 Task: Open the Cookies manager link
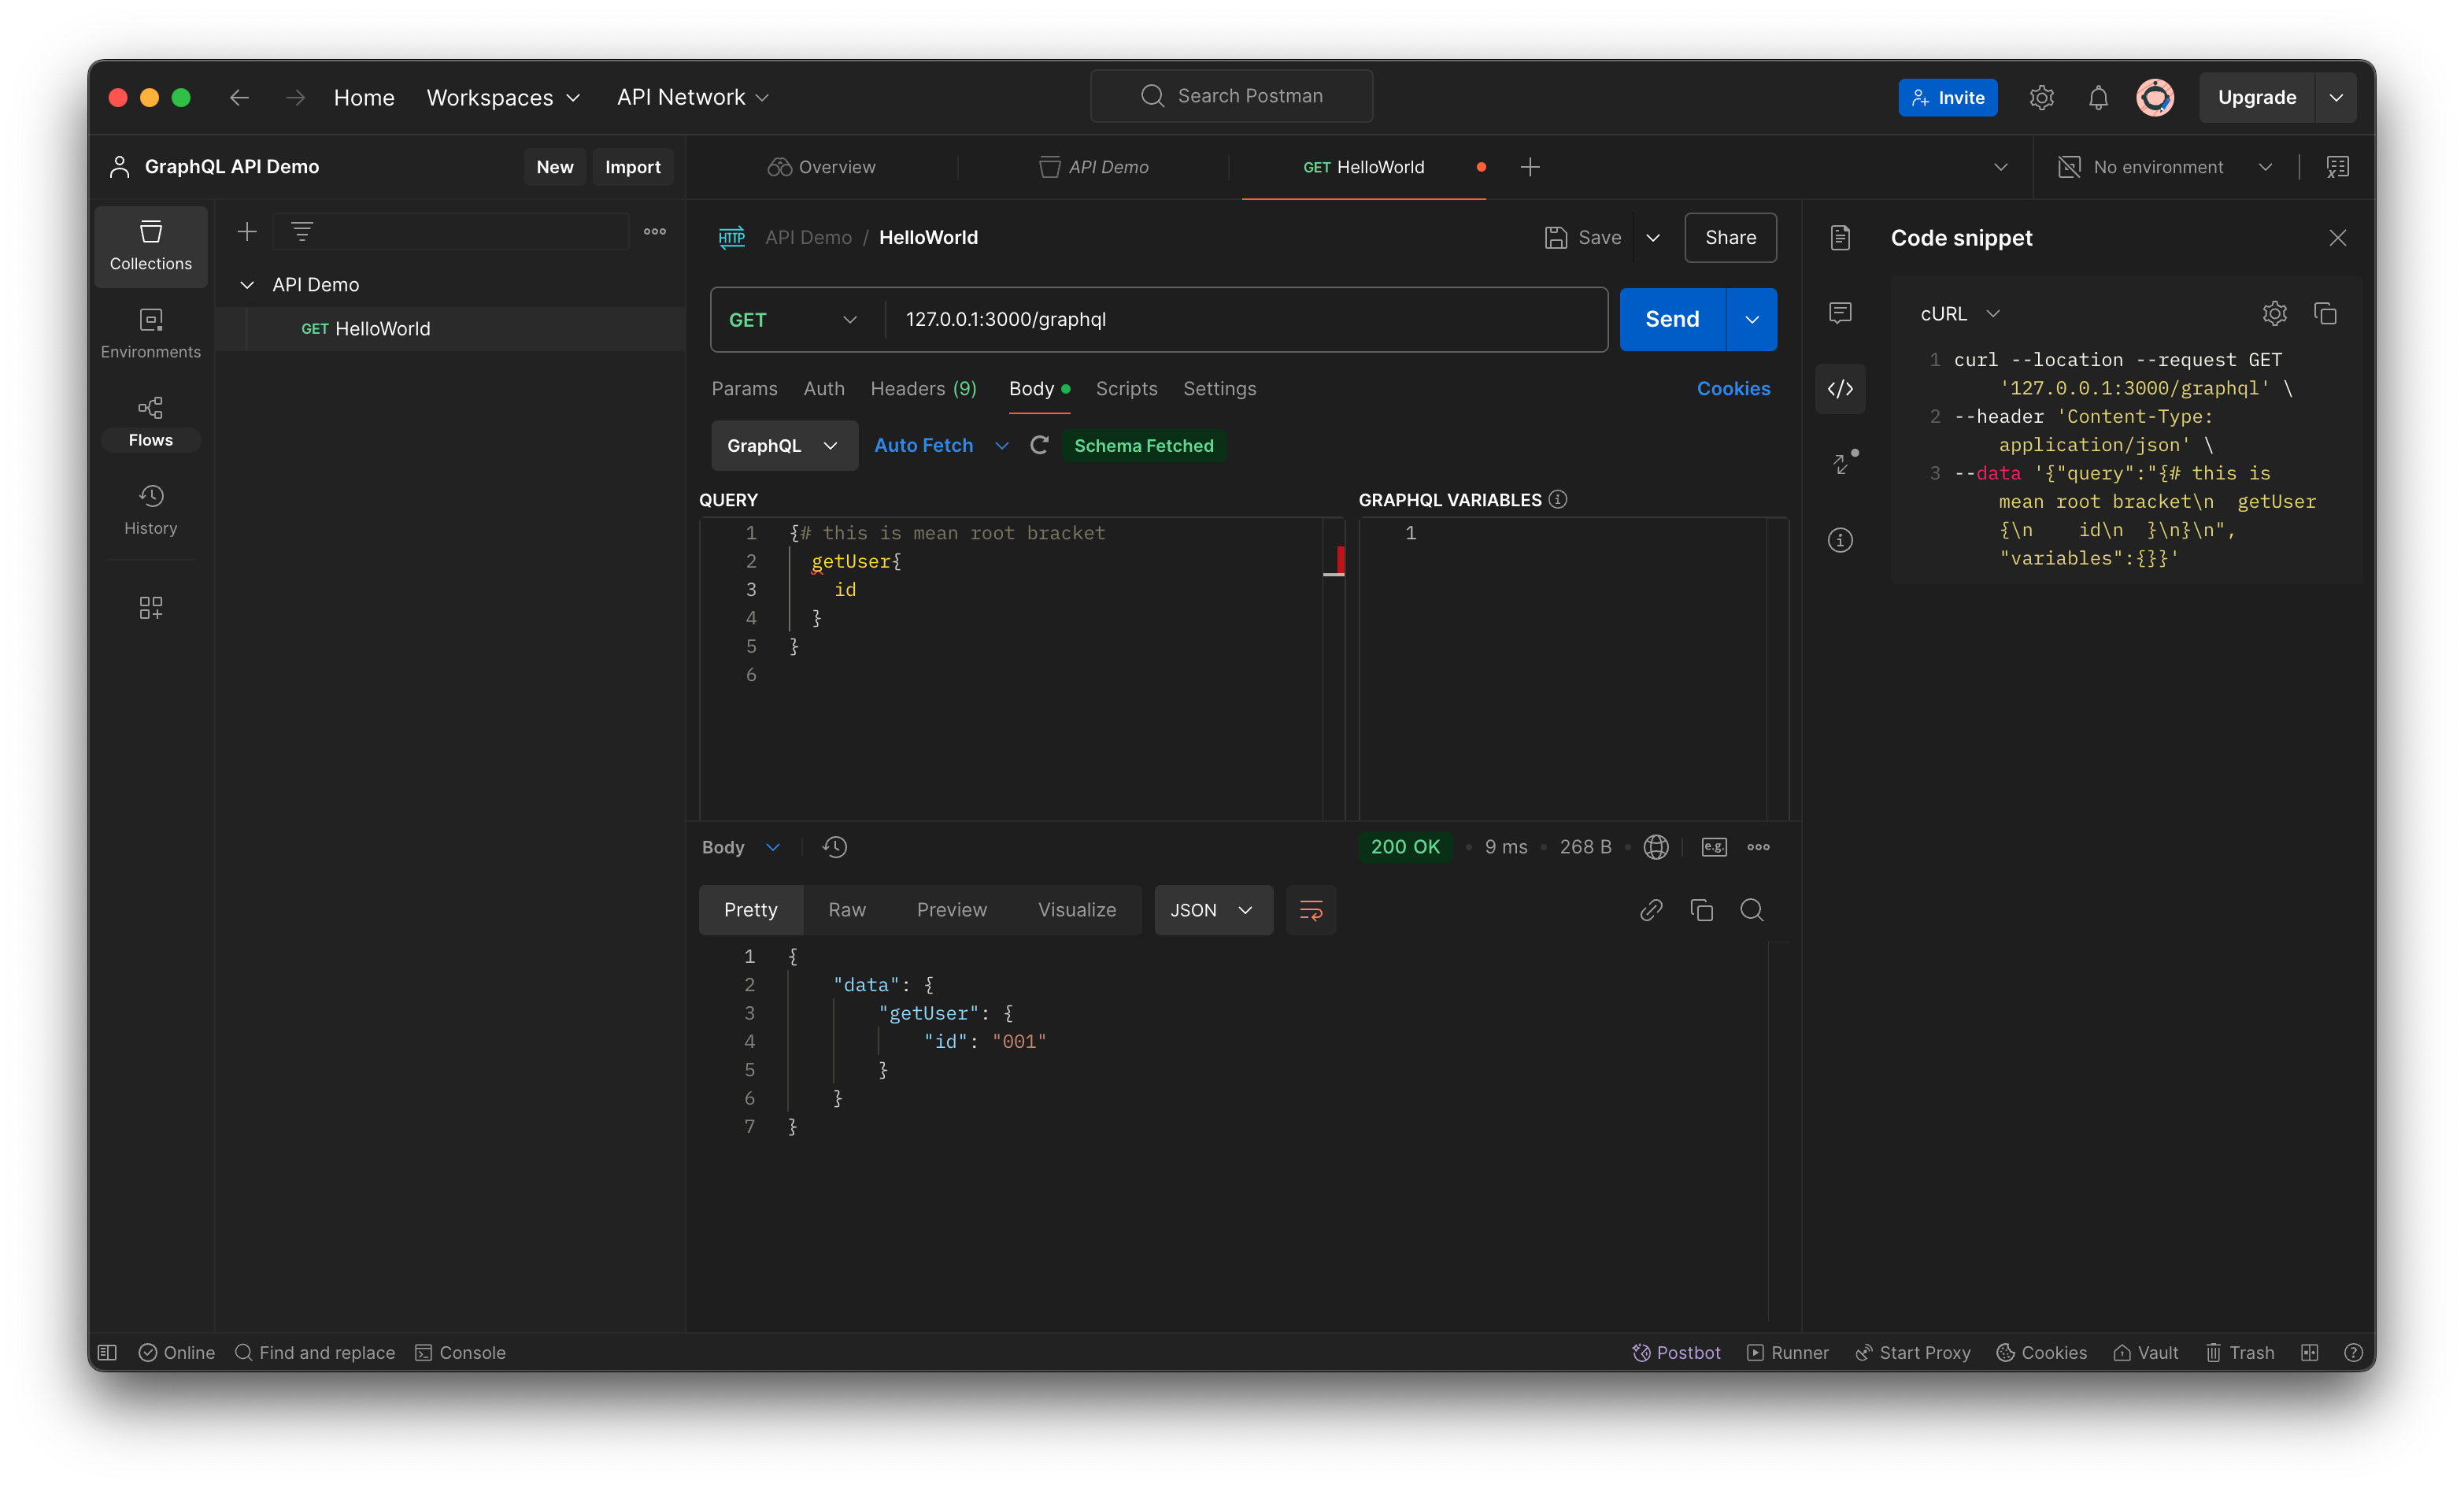click(x=1733, y=388)
